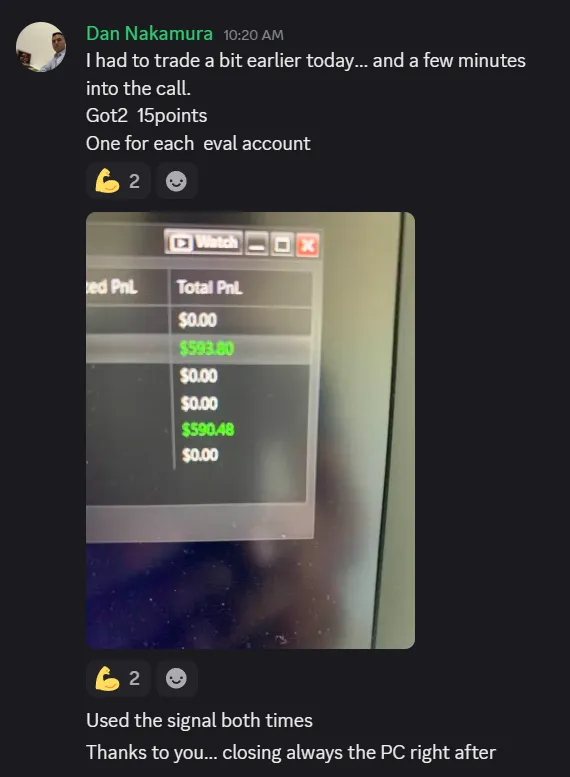Click the Watch button in the photographed window

[x=204, y=242]
